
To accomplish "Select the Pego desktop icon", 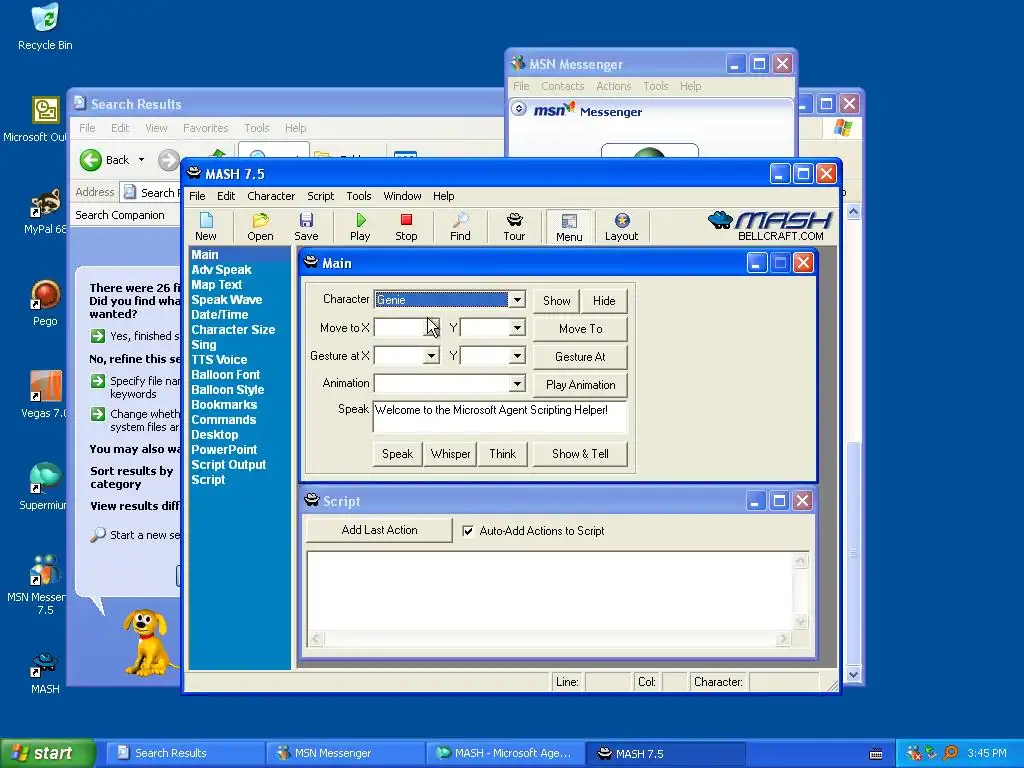I will point(44,295).
